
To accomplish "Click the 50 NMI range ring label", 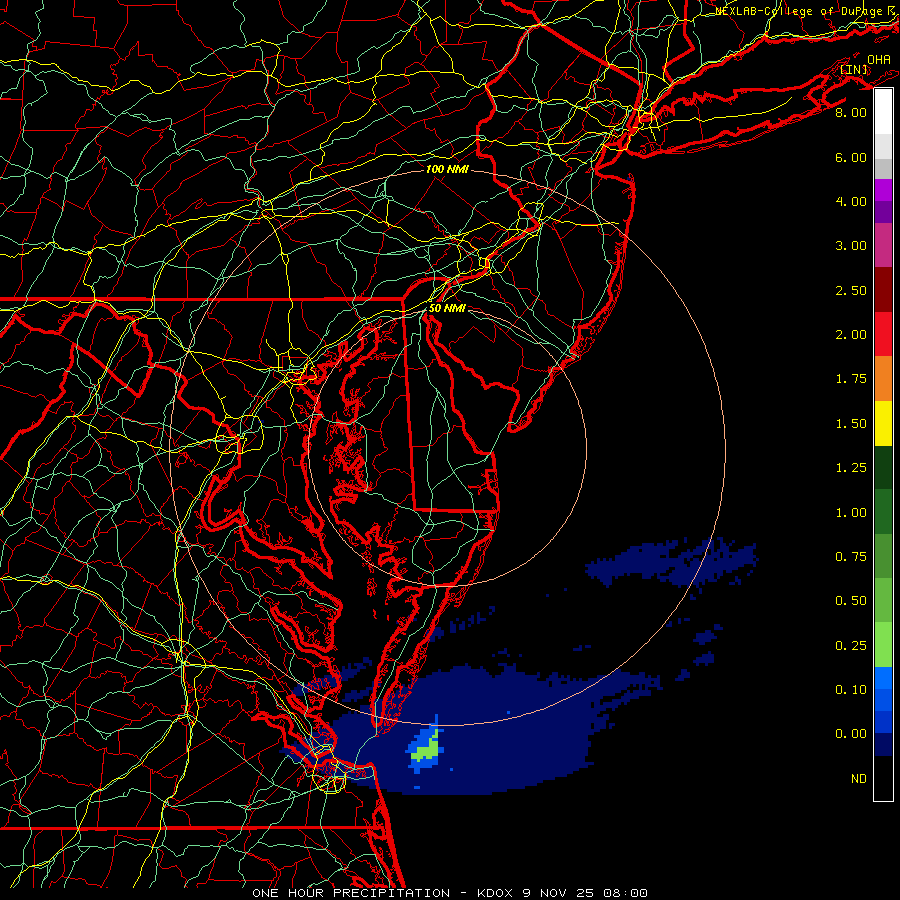I will point(447,308).
